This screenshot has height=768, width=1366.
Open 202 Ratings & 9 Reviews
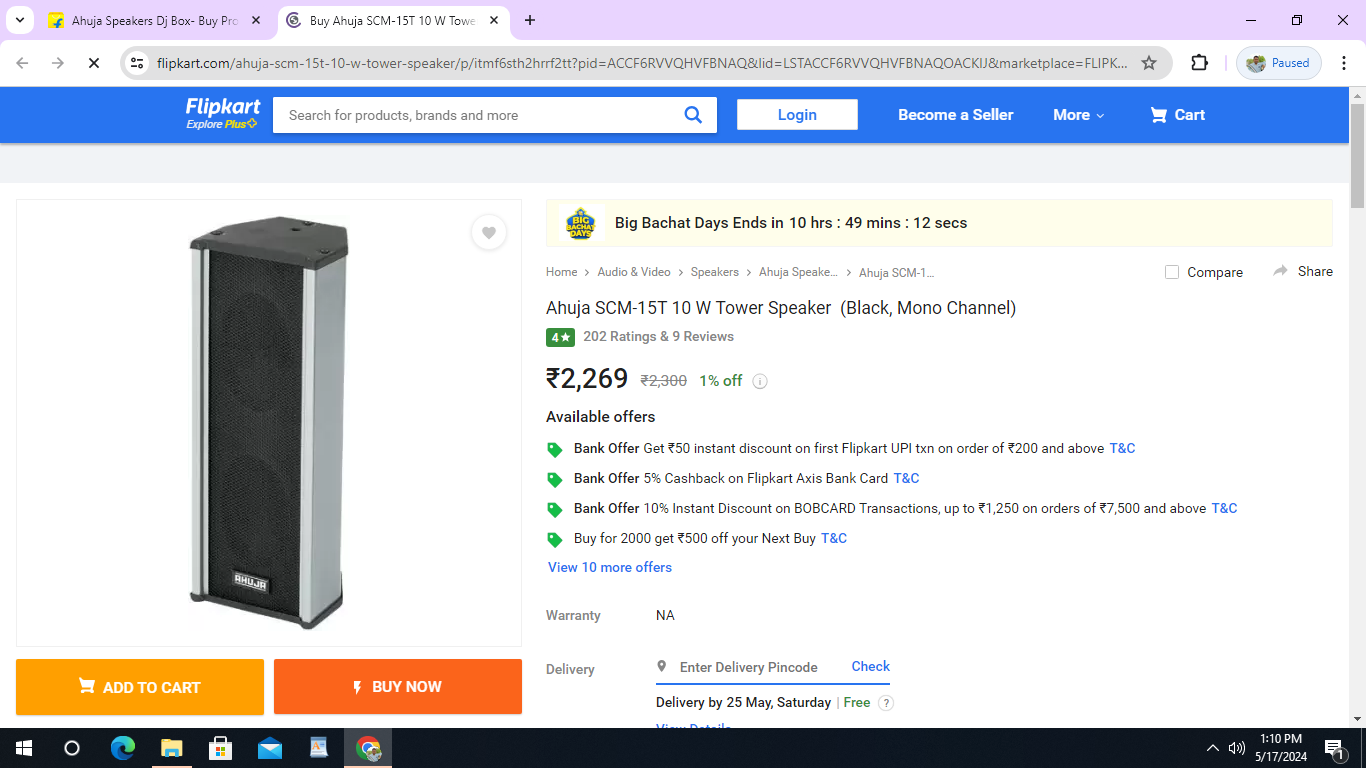click(658, 336)
